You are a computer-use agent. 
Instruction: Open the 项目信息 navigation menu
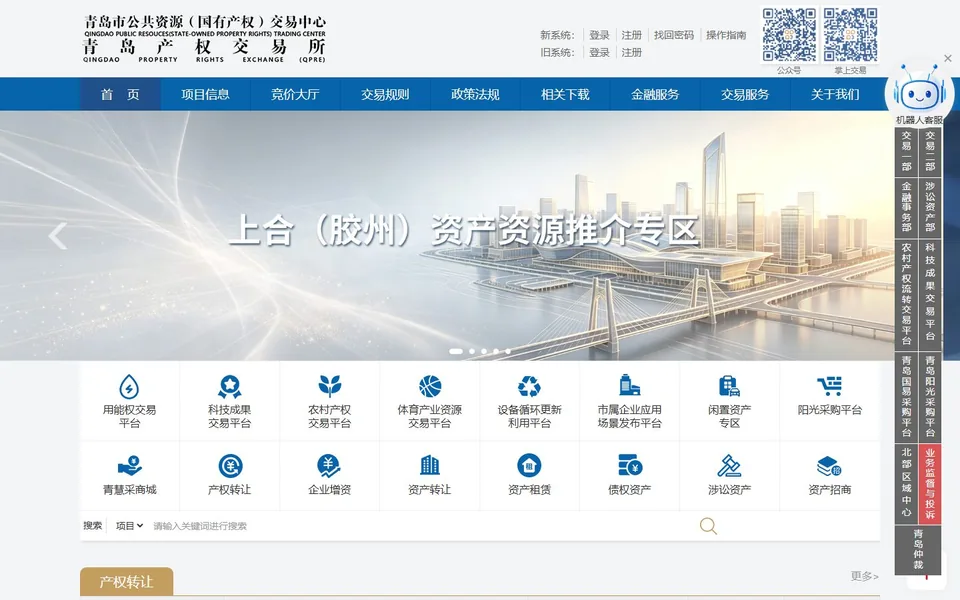(x=205, y=94)
